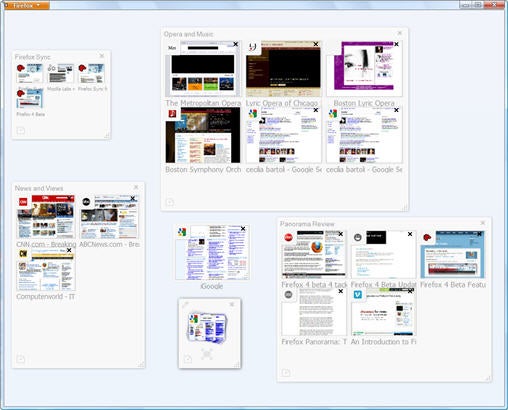Expand the stacked tab group
This screenshot has height=410, width=508.
pos(207,354)
